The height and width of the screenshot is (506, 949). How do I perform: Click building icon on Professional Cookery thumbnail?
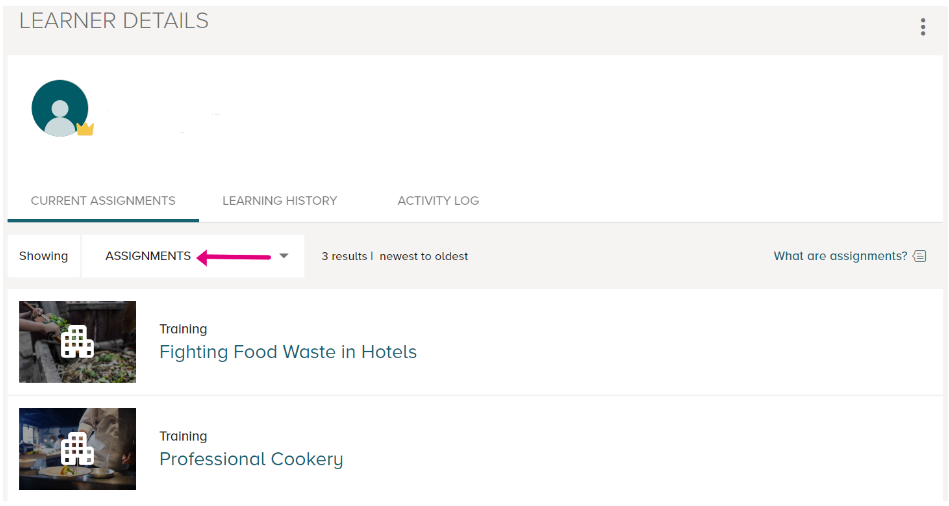click(77, 448)
